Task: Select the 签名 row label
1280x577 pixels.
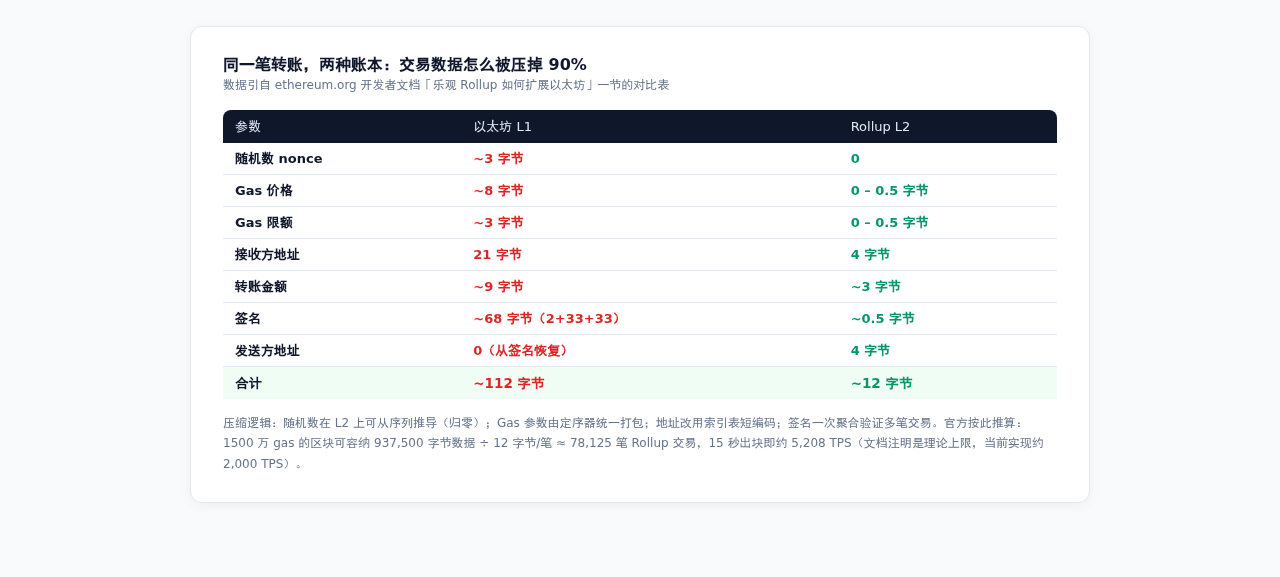Action: (248, 319)
